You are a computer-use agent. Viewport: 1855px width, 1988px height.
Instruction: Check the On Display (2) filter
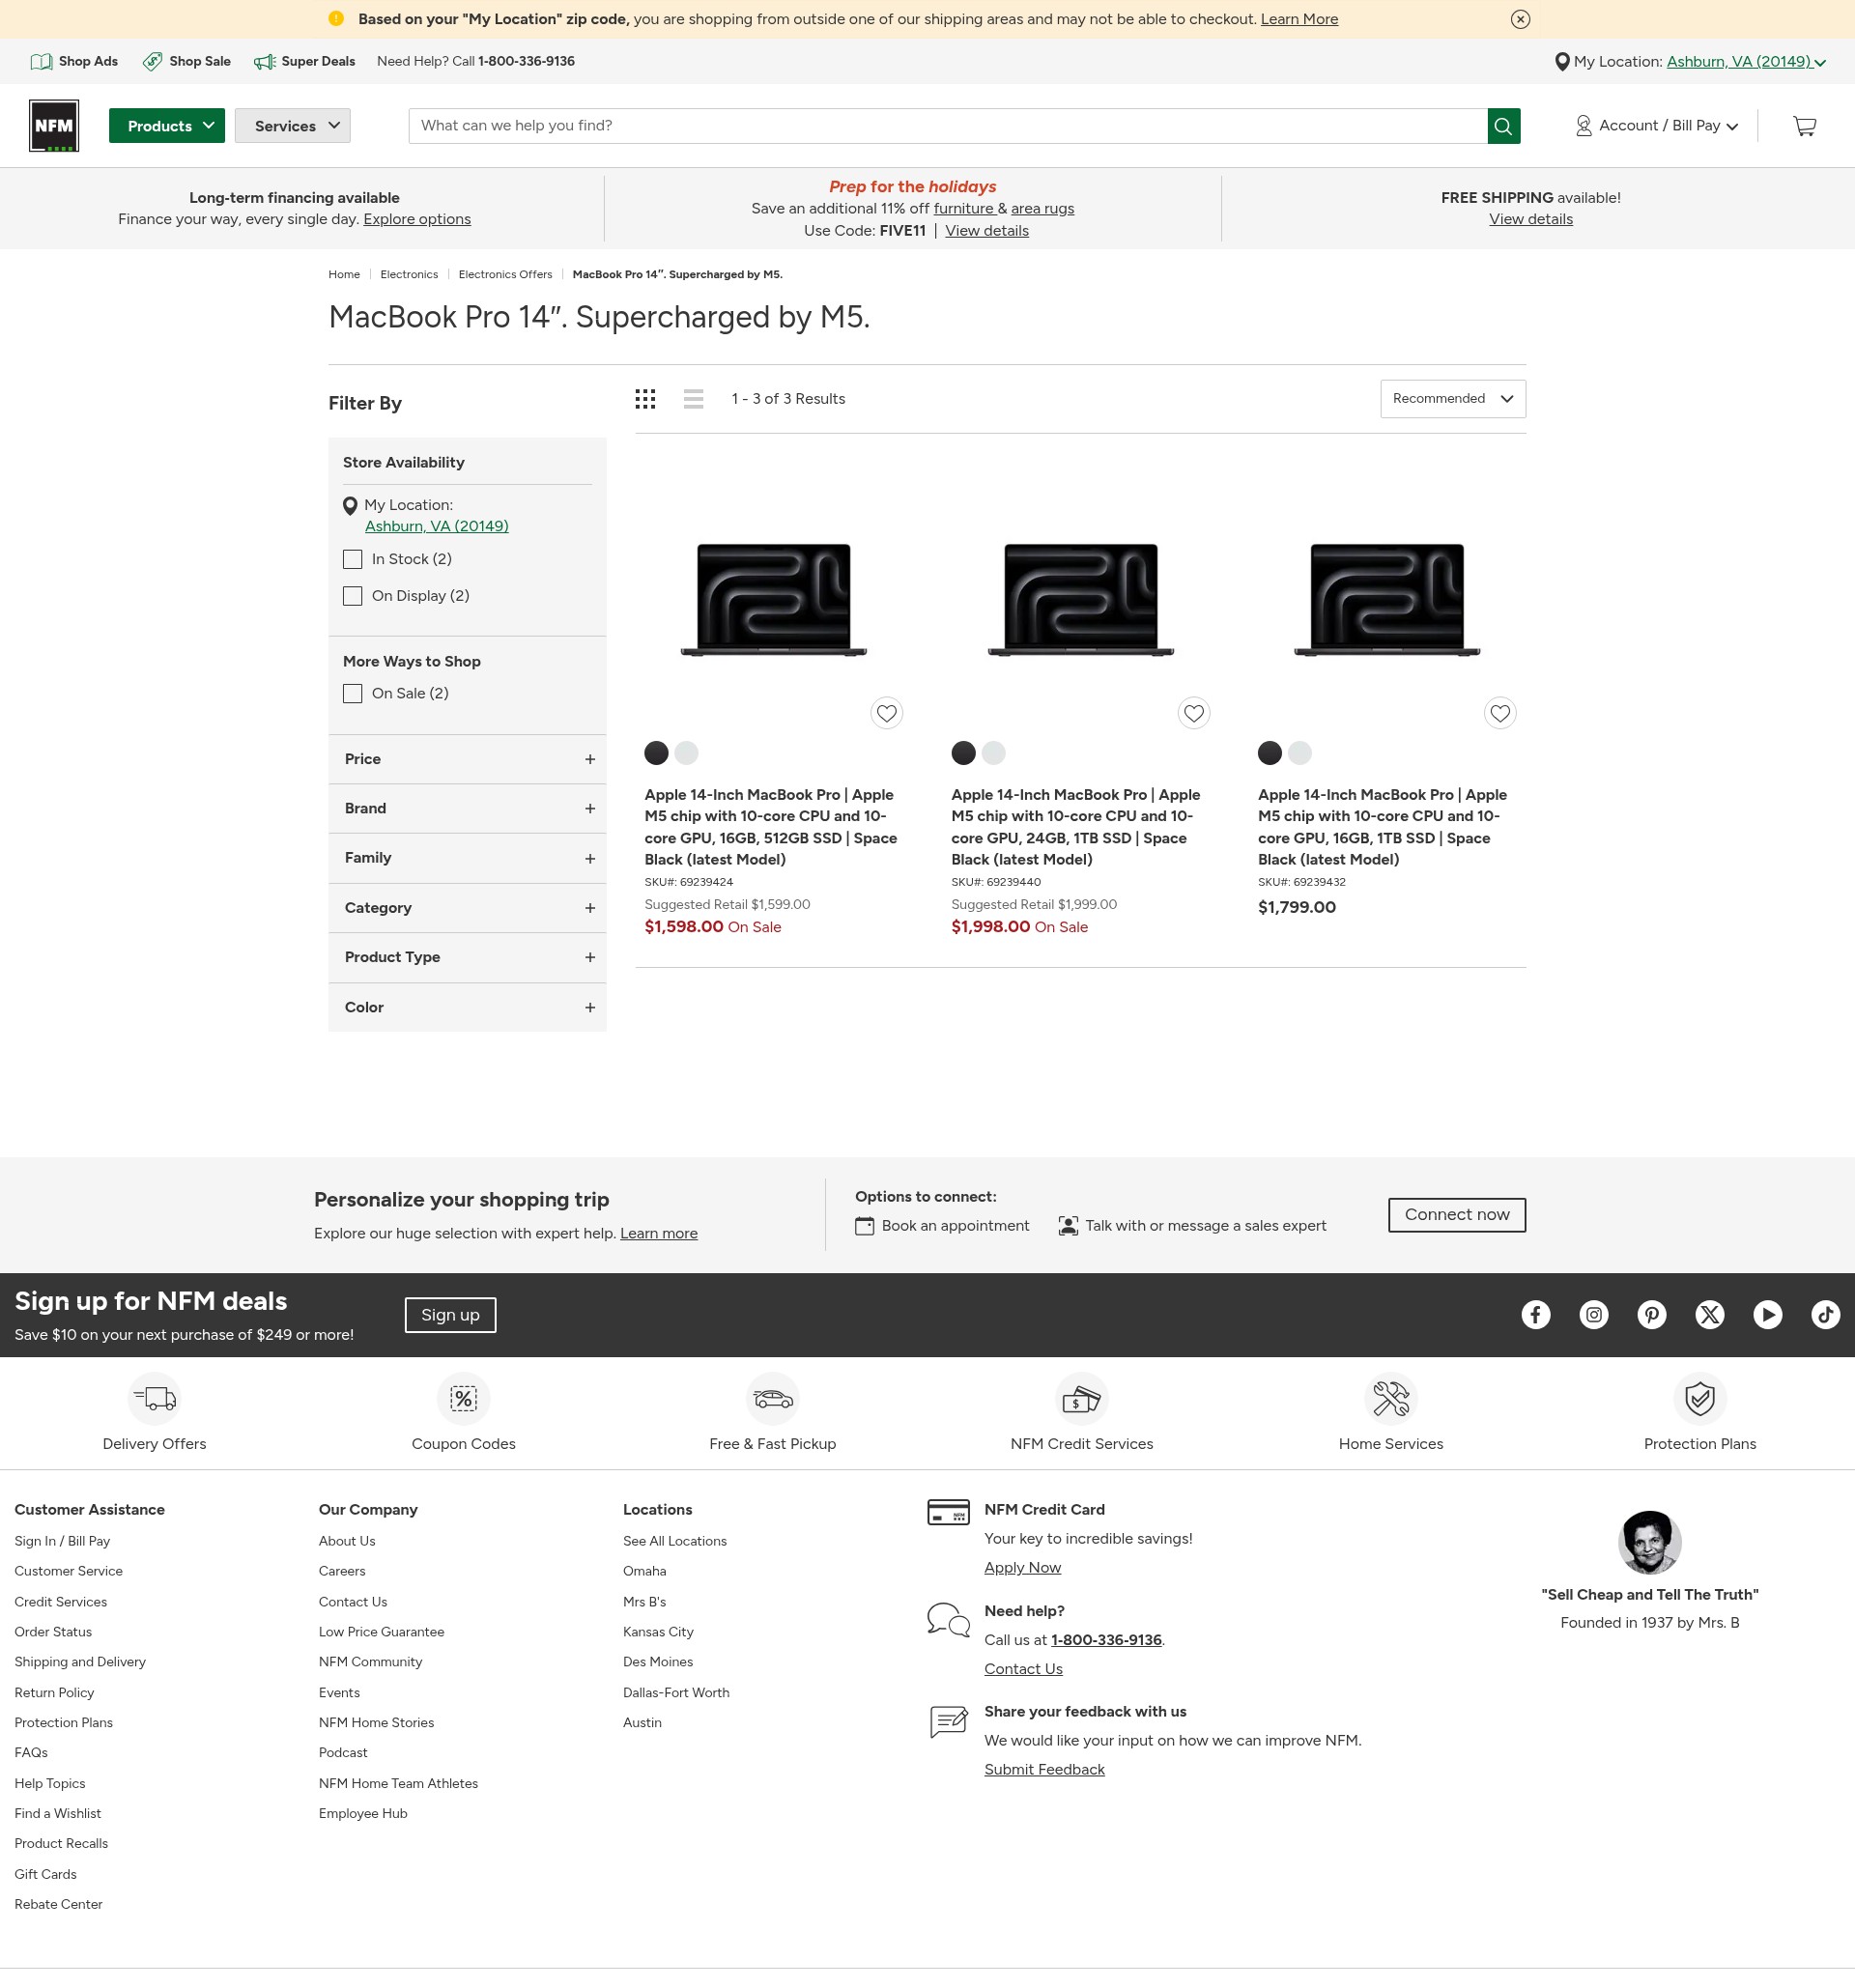coord(352,596)
